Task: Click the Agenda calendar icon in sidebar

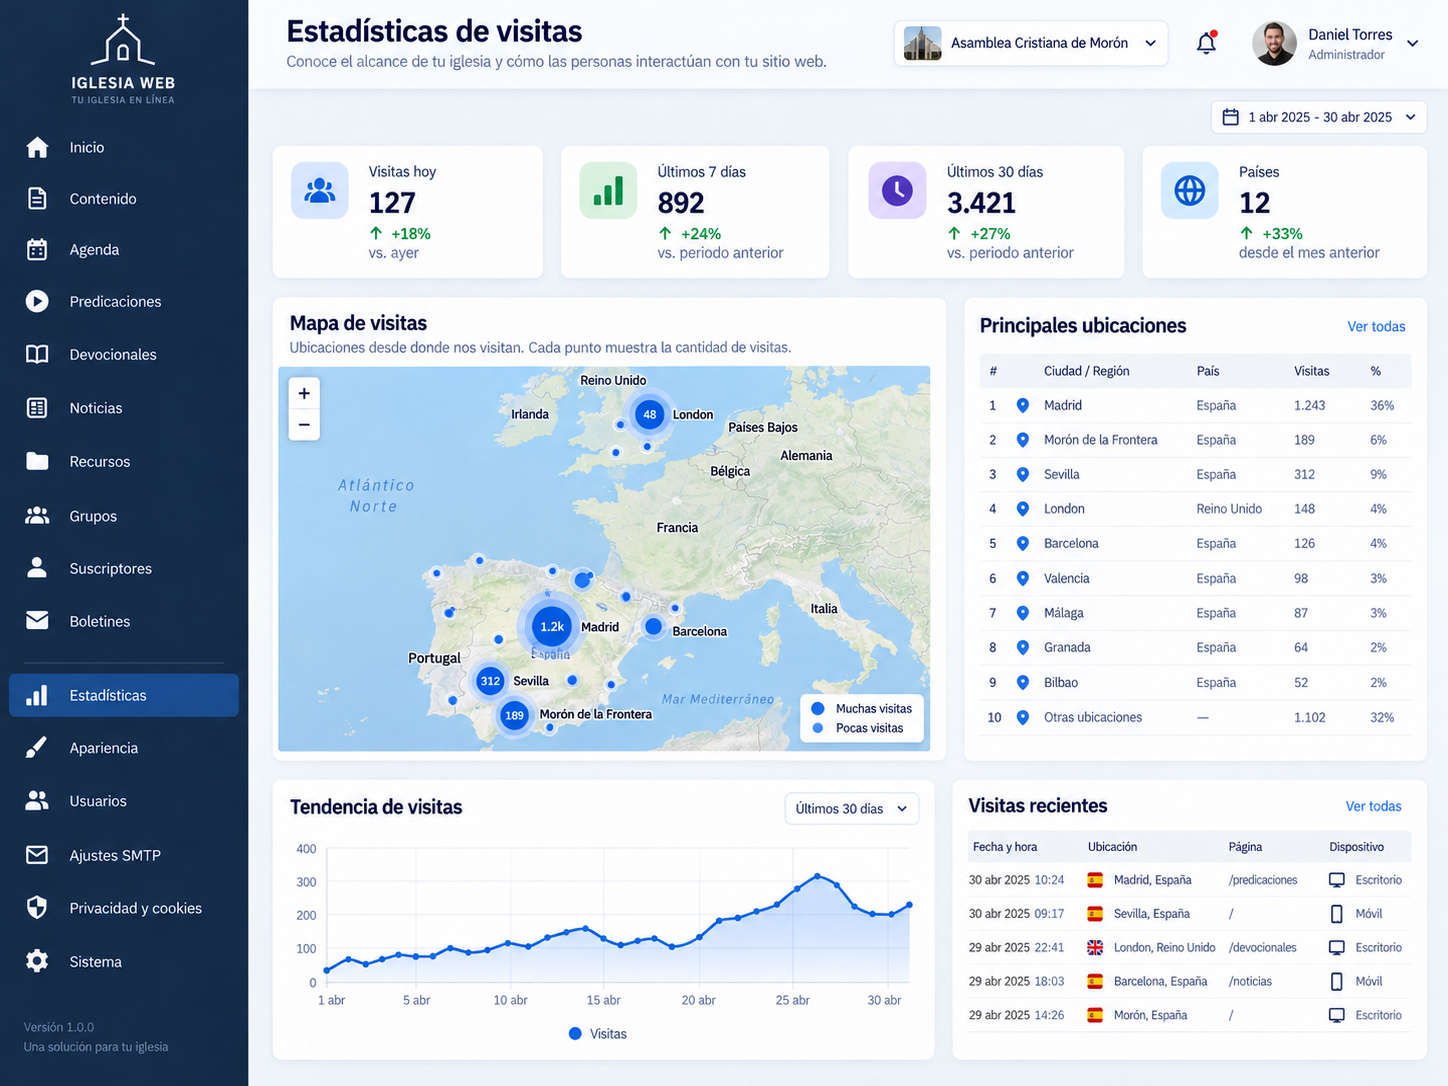Action: click(37, 249)
